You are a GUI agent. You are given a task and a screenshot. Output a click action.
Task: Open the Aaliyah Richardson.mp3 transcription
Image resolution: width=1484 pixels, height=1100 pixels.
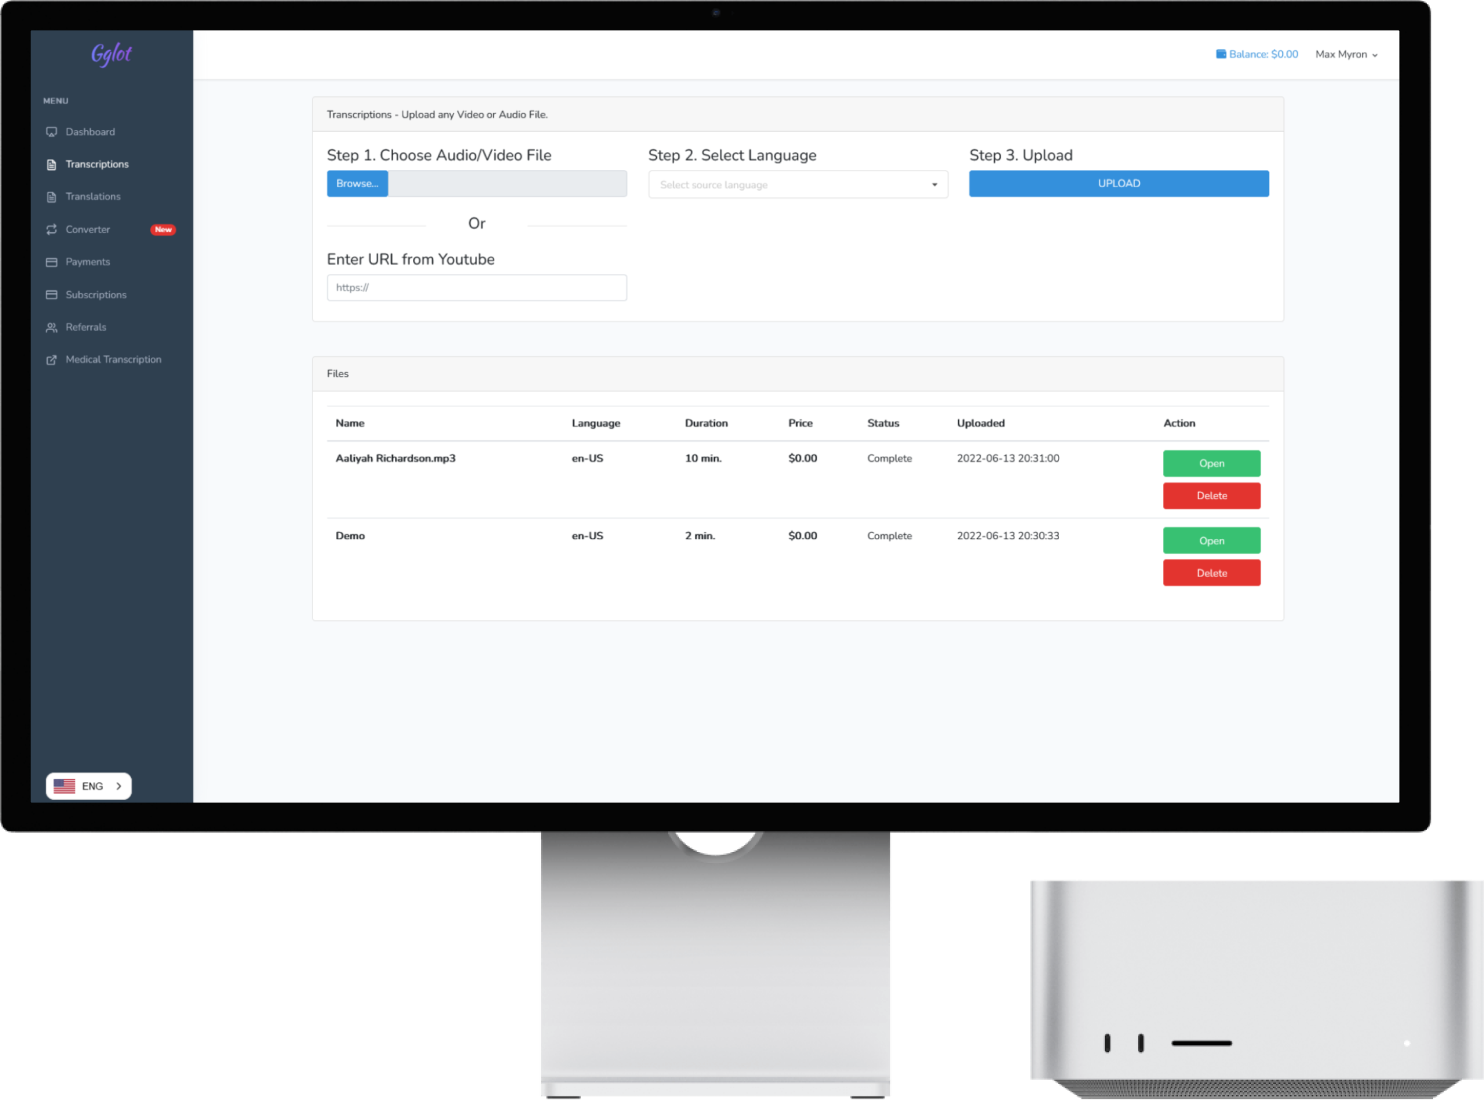[1212, 464]
